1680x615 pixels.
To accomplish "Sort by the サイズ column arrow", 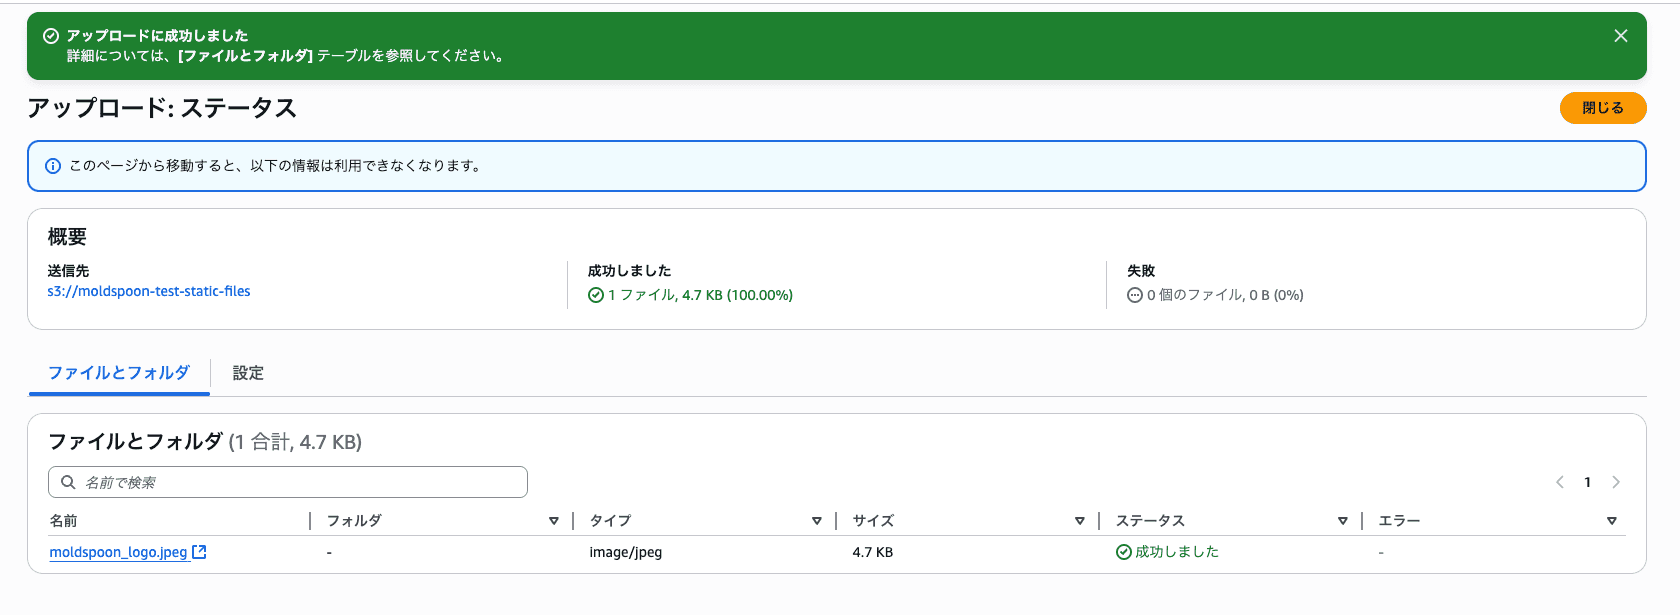I will click(x=1080, y=521).
